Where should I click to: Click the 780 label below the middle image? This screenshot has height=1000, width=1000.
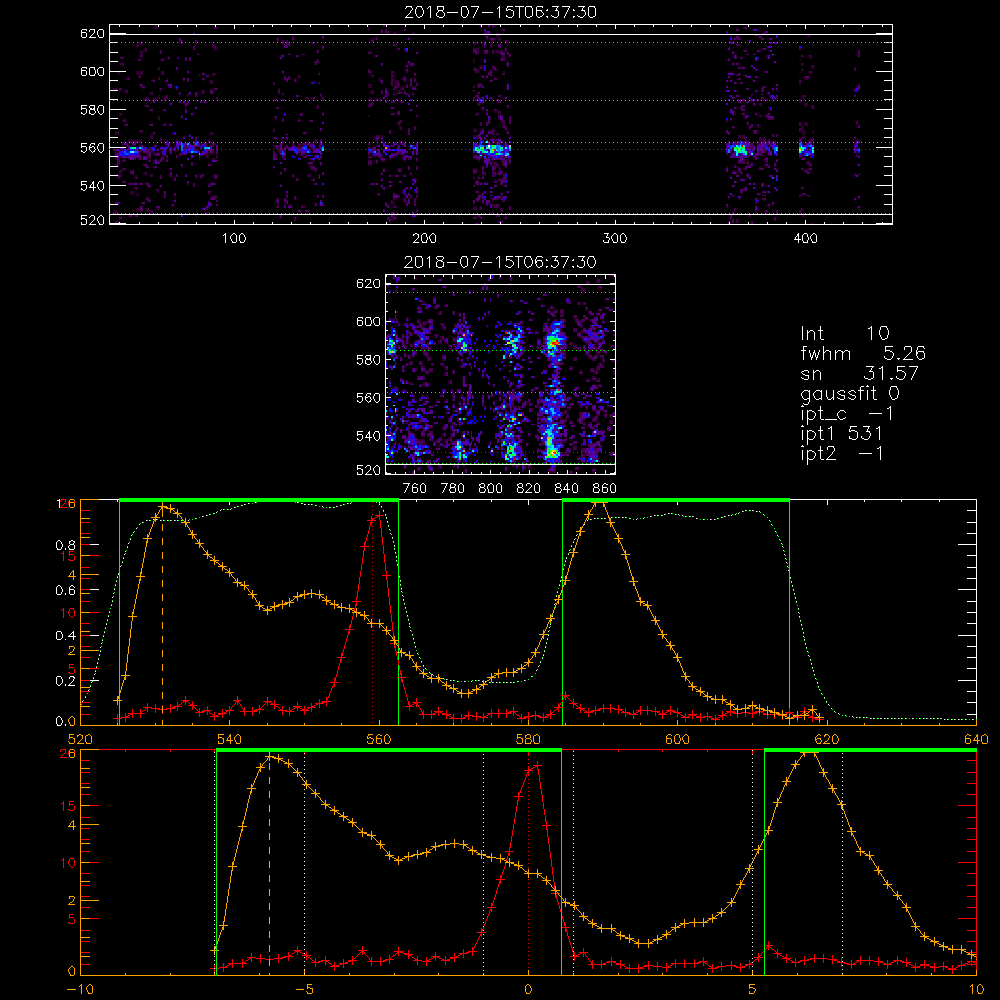(453, 489)
